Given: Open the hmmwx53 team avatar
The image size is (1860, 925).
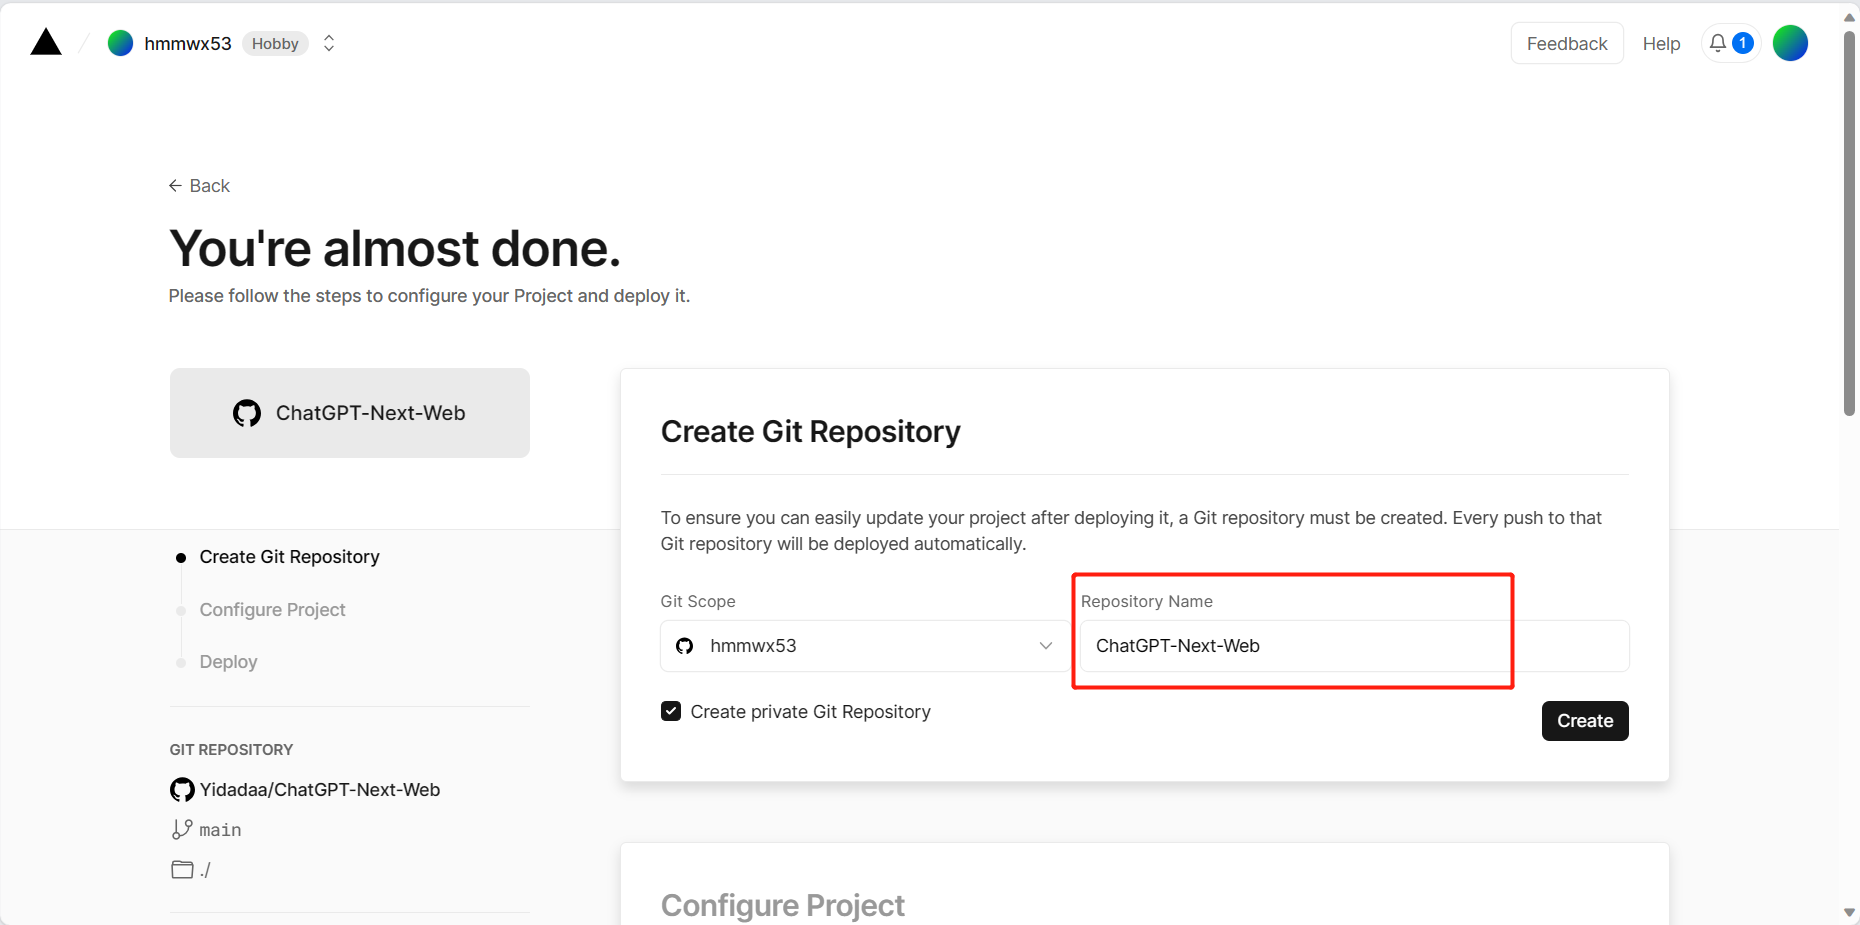Looking at the screenshot, I should [x=120, y=43].
